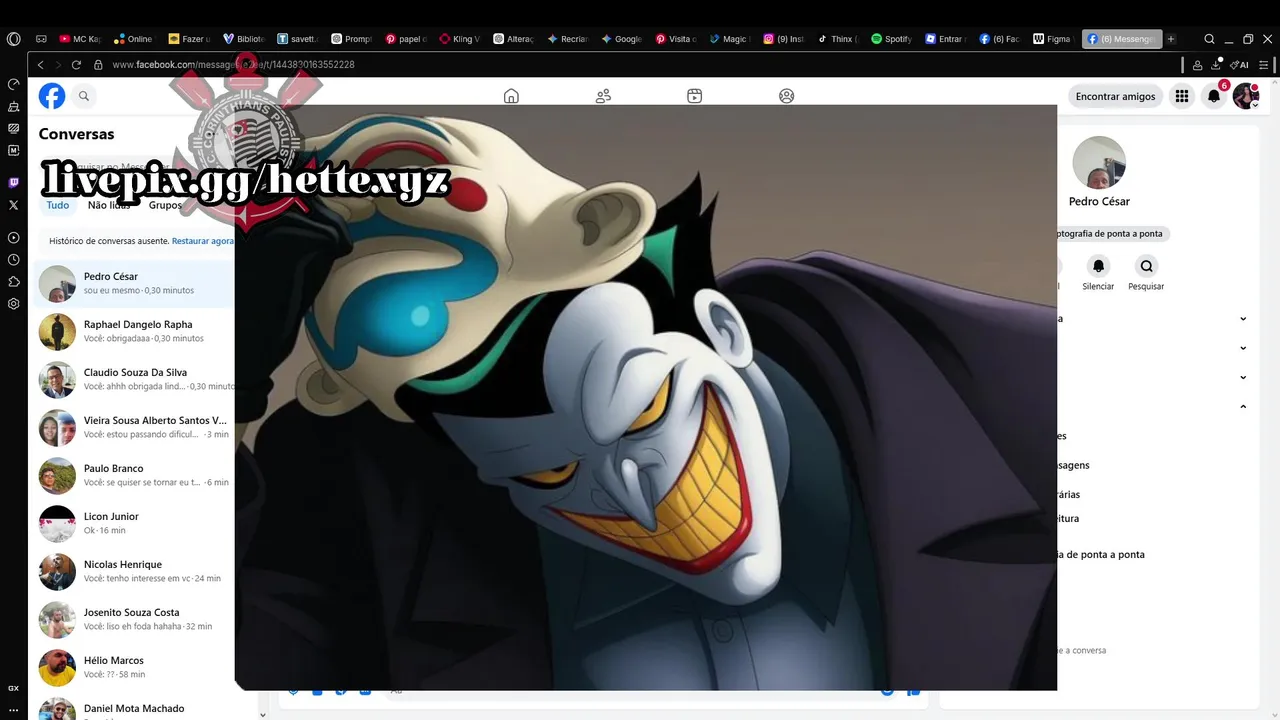This screenshot has height=720, width=1280.
Task: Expand third collapsed section chevron in chat info
Action: [1243, 377]
